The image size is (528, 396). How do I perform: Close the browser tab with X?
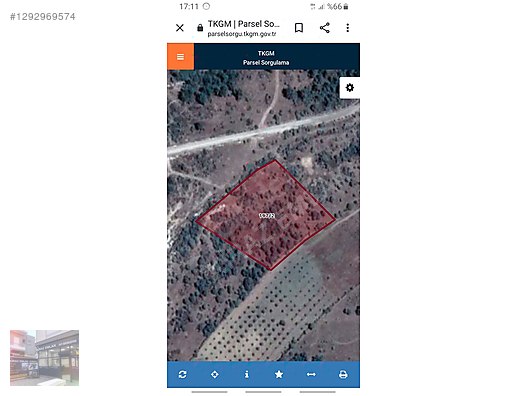coord(180,28)
